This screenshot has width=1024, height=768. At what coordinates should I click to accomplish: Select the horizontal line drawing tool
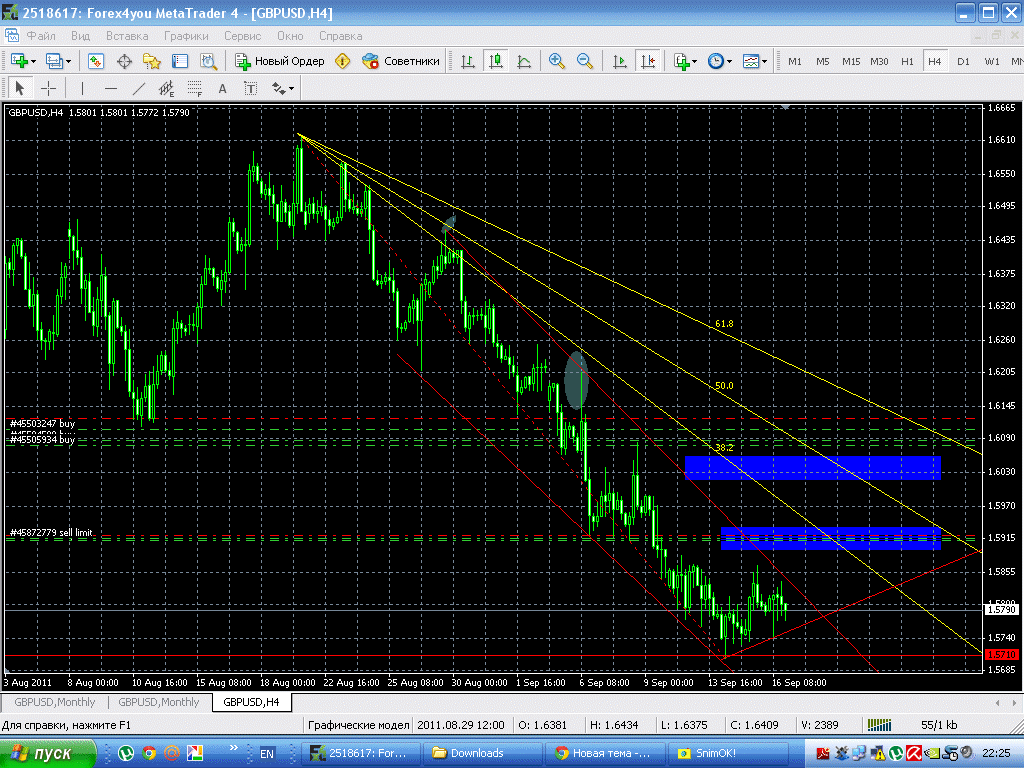click(x=111, y=88)
